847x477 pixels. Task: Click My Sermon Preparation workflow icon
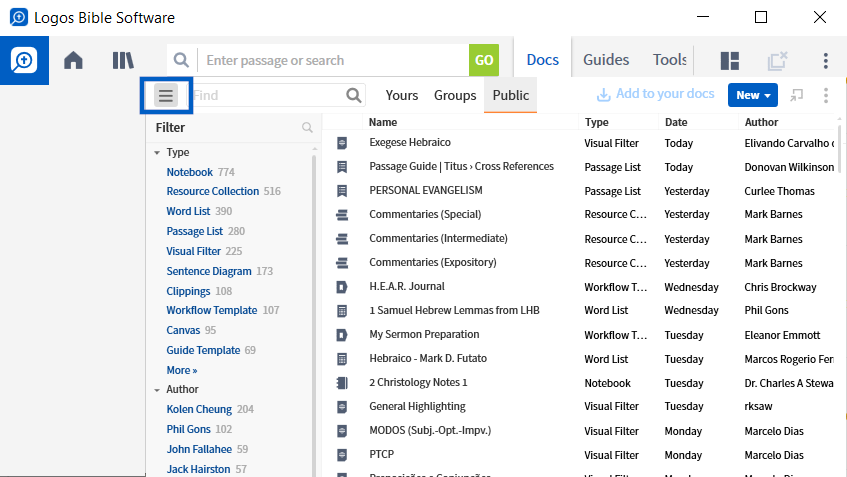342,335
